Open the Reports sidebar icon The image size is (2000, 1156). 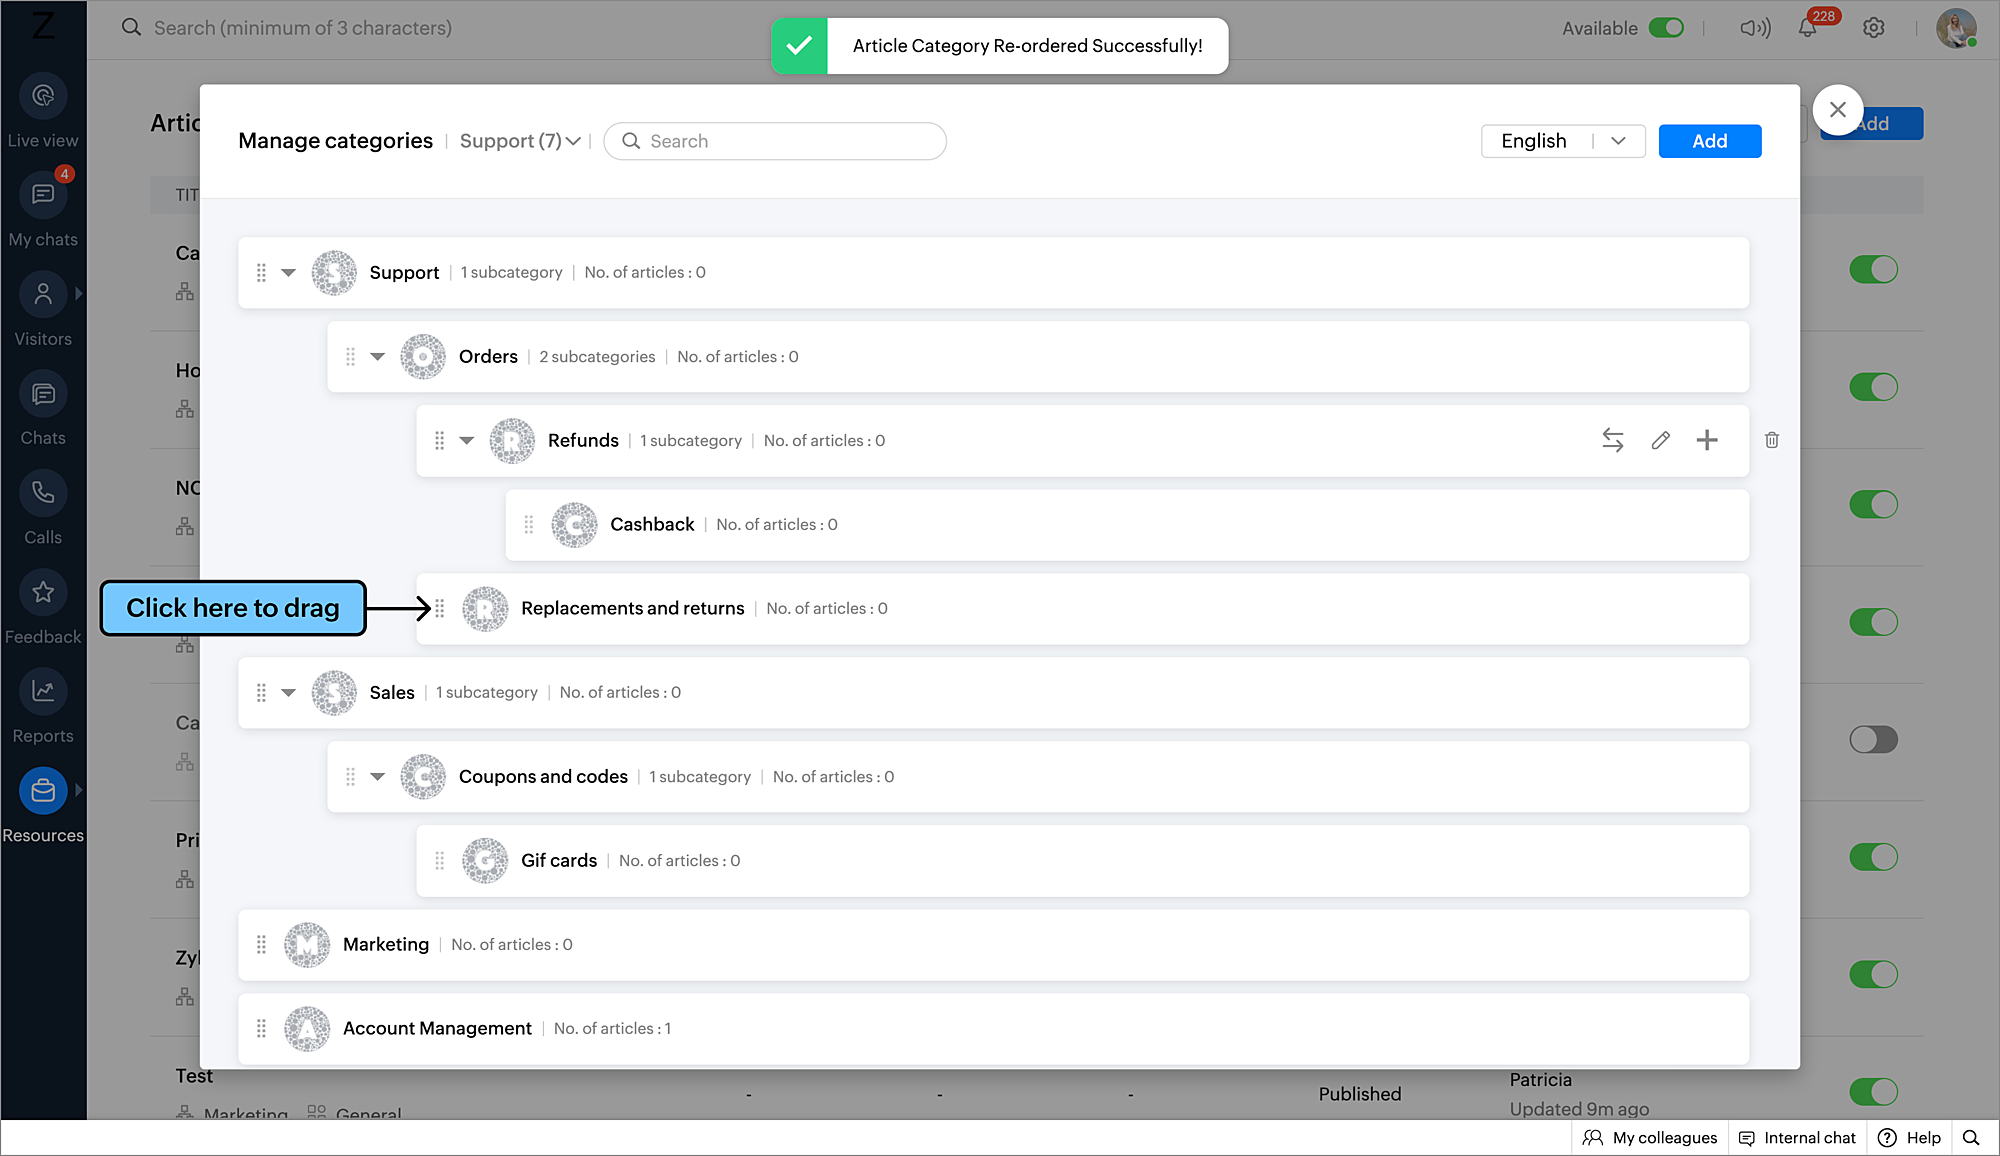point(43,691)
